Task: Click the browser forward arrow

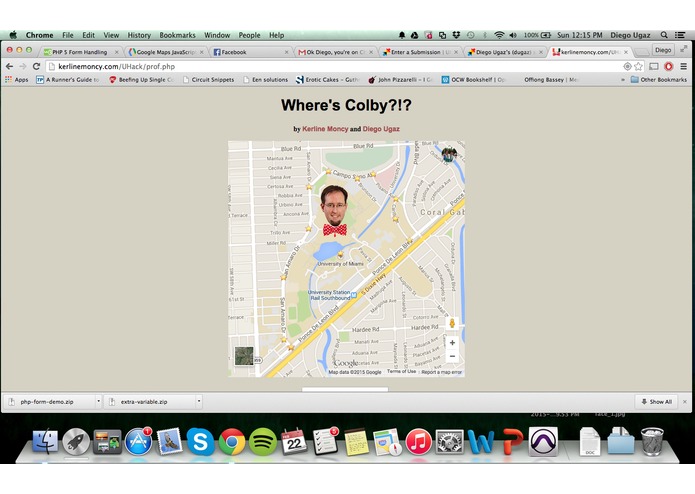Action: [23, 66]
